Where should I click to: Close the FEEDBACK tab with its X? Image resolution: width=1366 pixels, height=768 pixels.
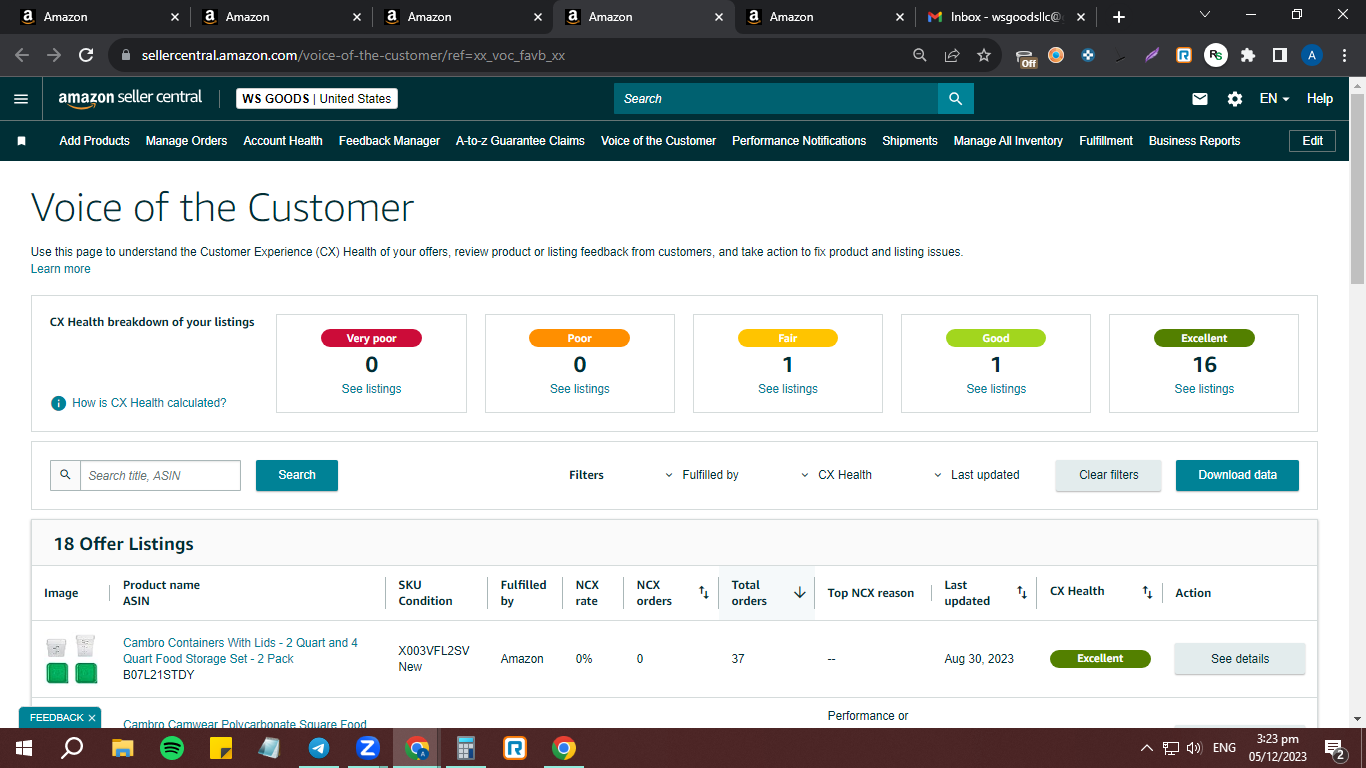click(92, 718)
